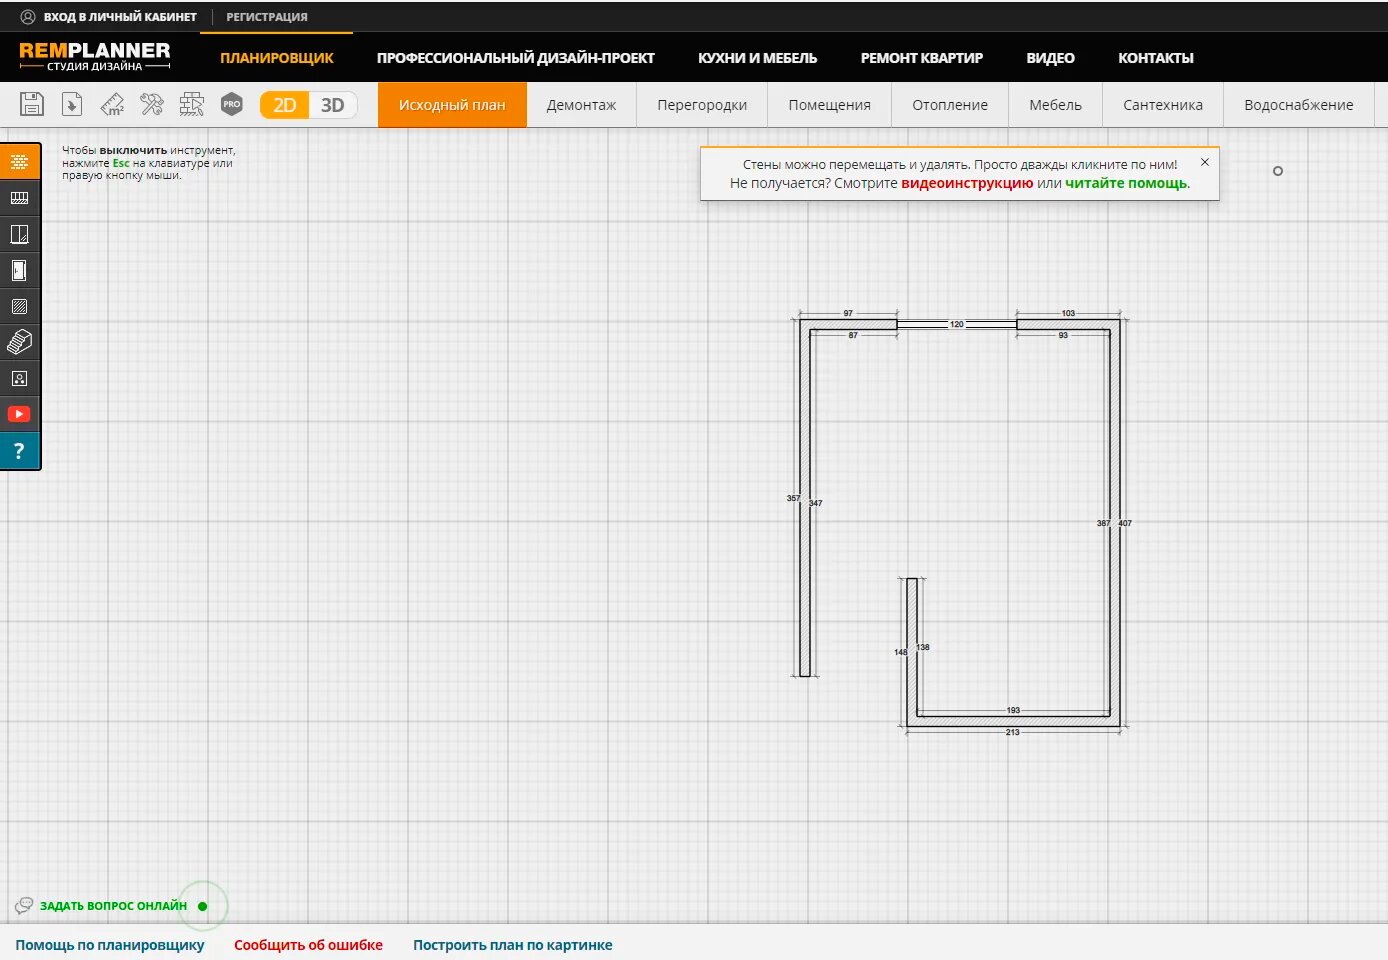Switch to the Мебель tab
Screen dimensions: 1388x960
(1055, 105)
